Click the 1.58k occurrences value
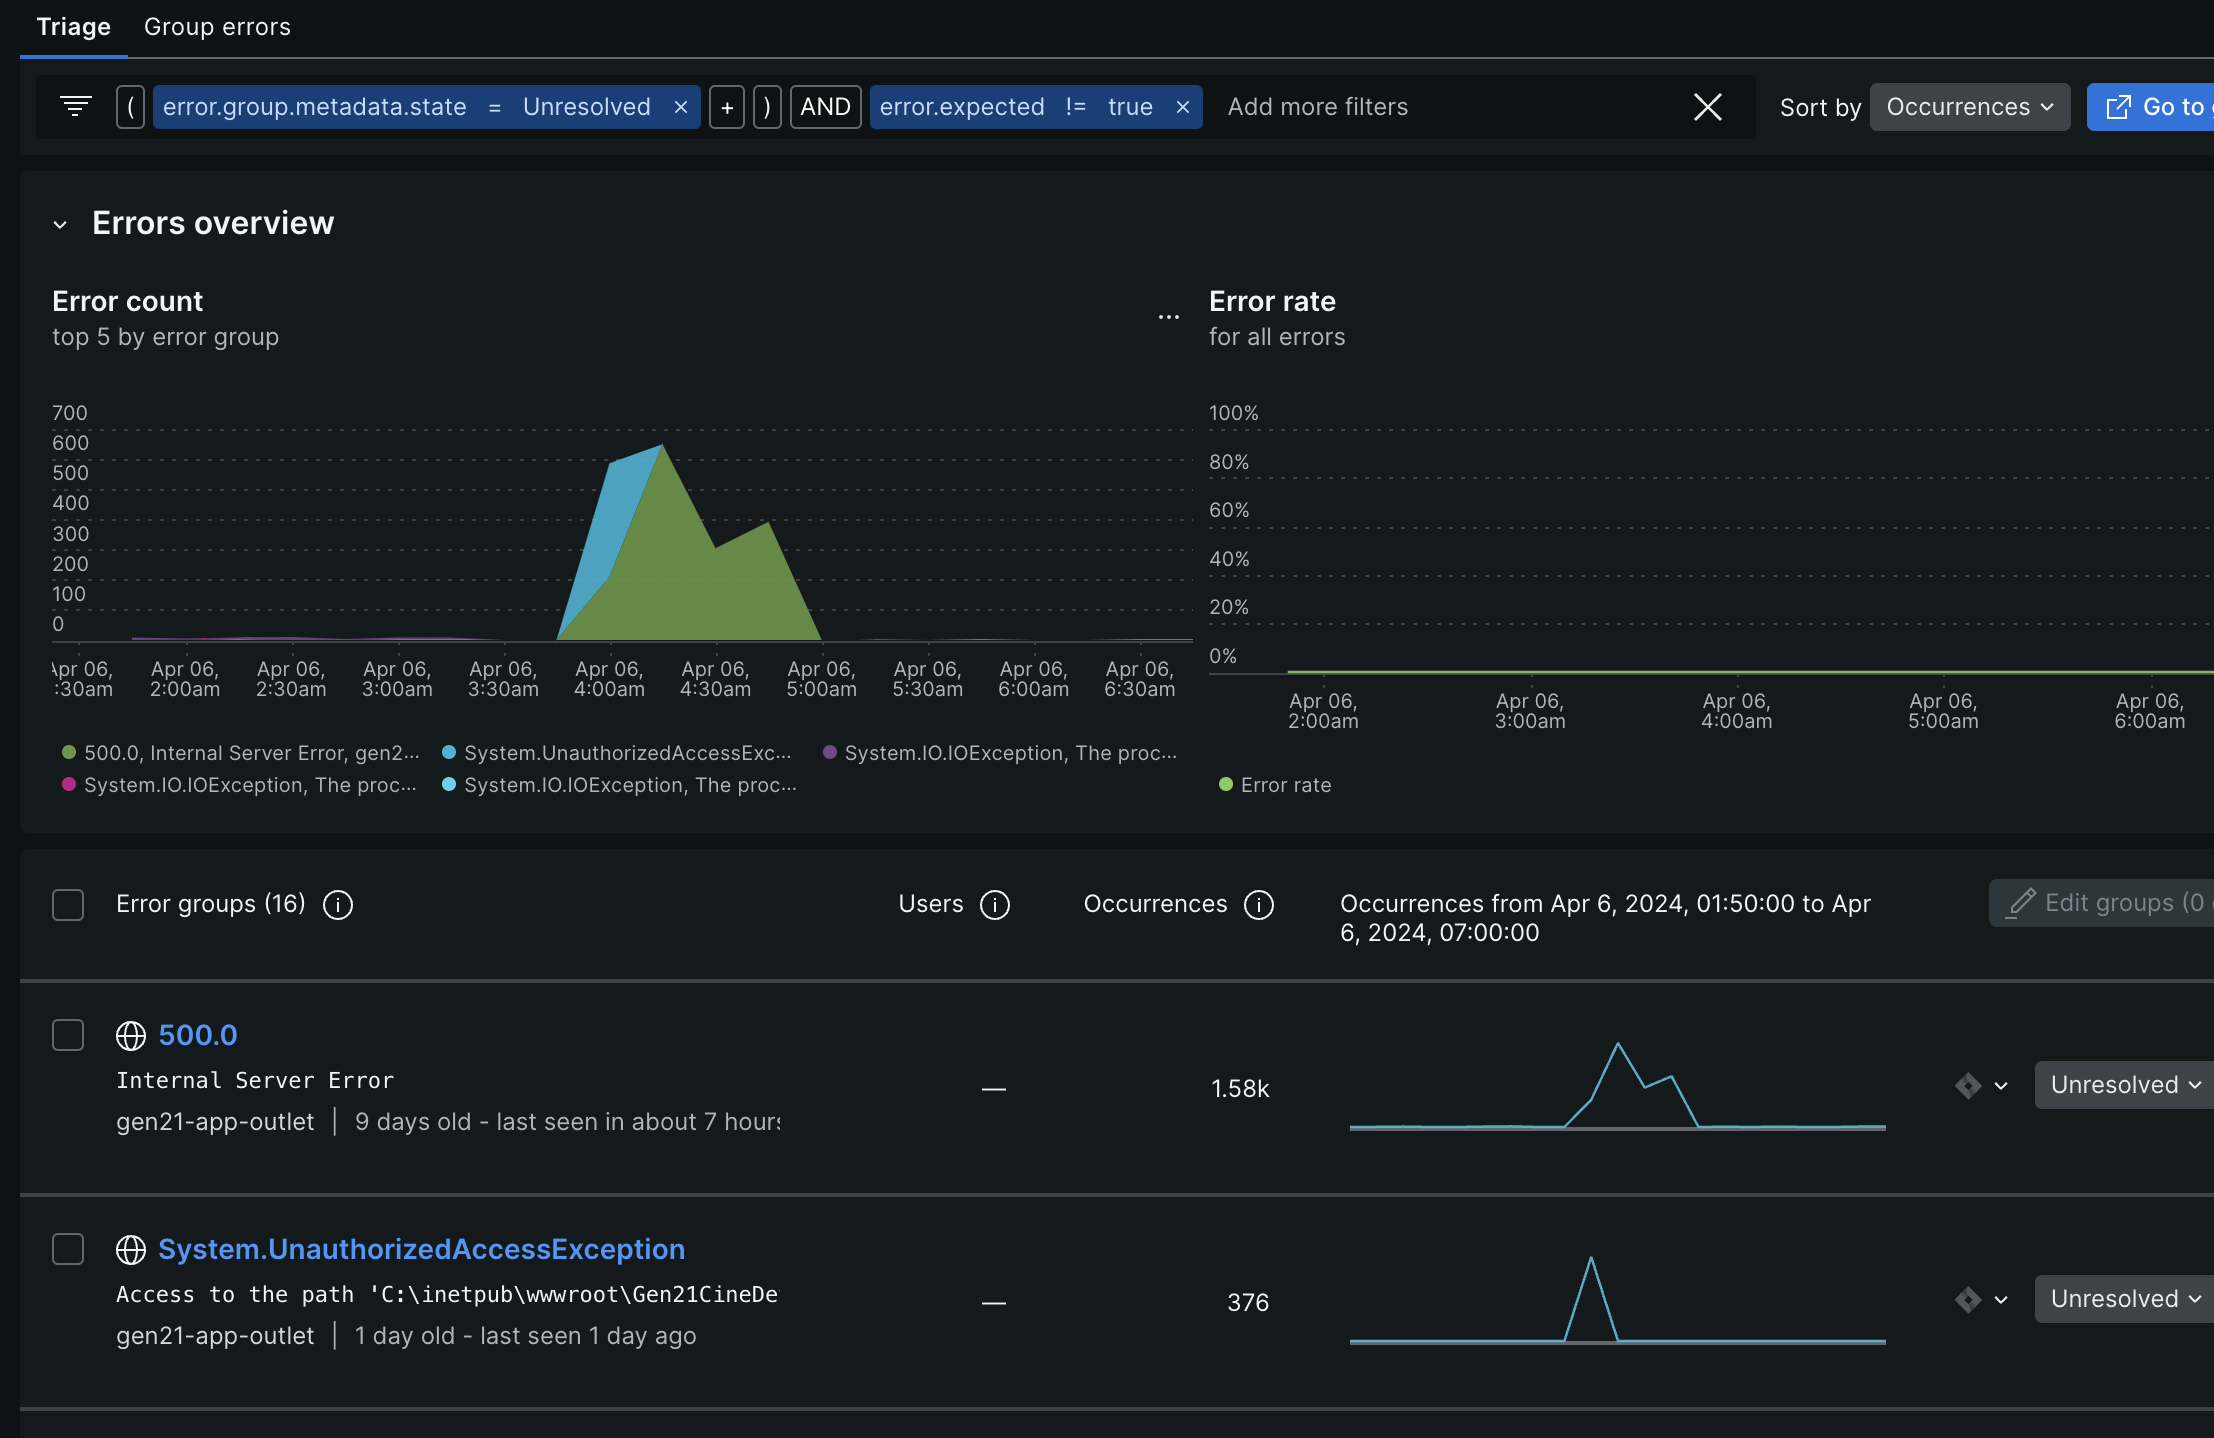 1240,1089
